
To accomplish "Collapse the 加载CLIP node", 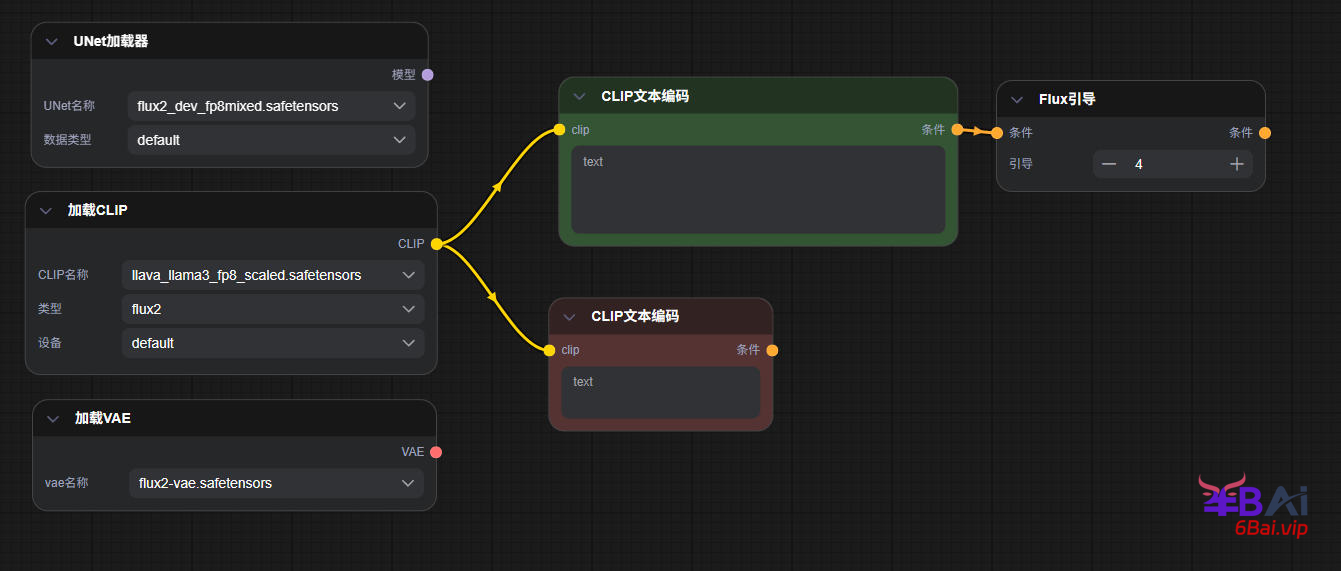I will coord(45,211).
